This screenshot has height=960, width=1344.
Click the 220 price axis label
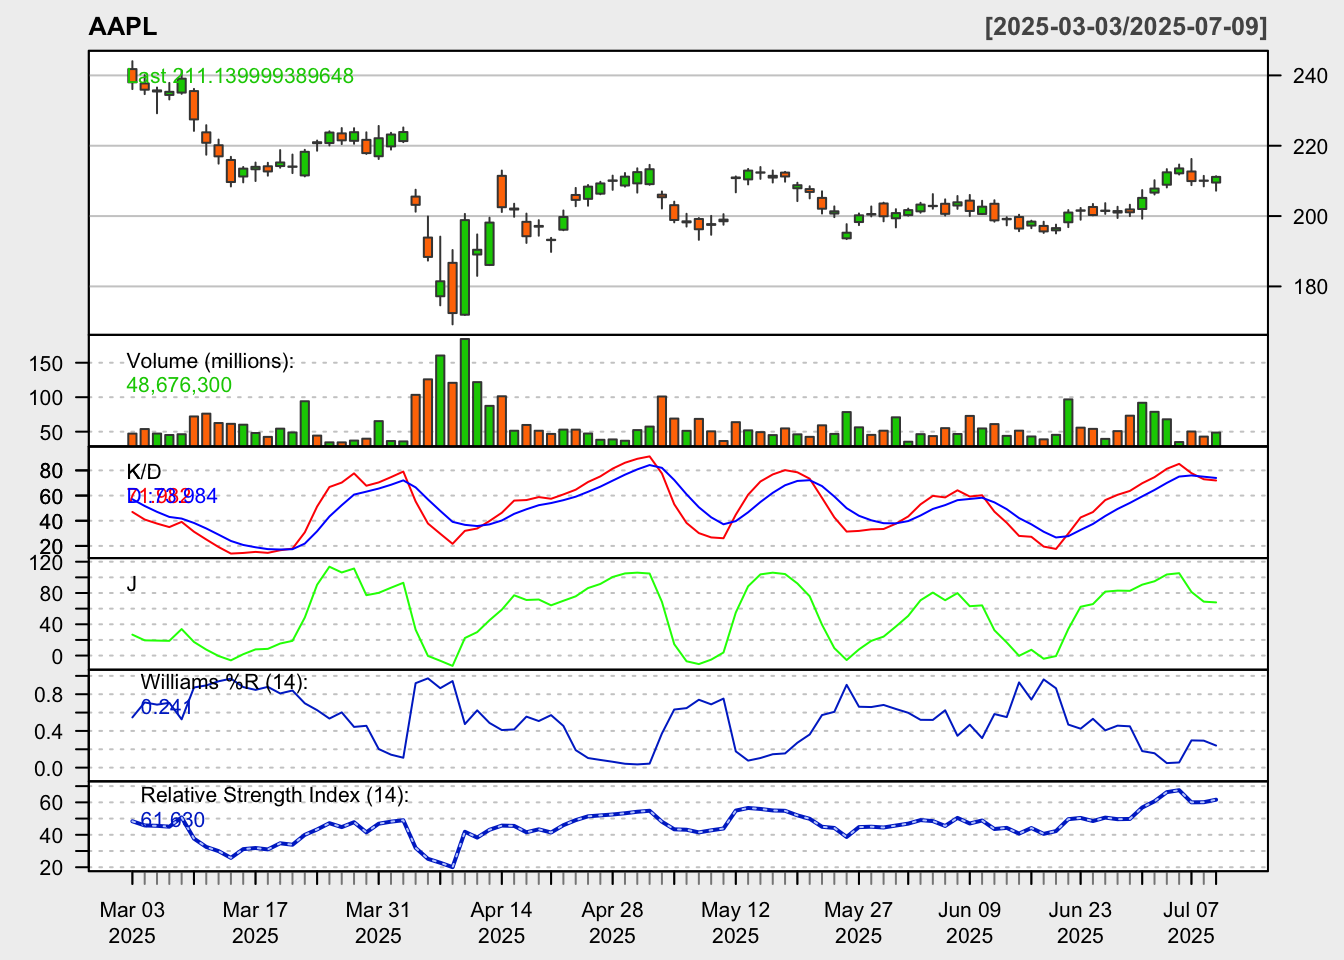click(1311, 146)
